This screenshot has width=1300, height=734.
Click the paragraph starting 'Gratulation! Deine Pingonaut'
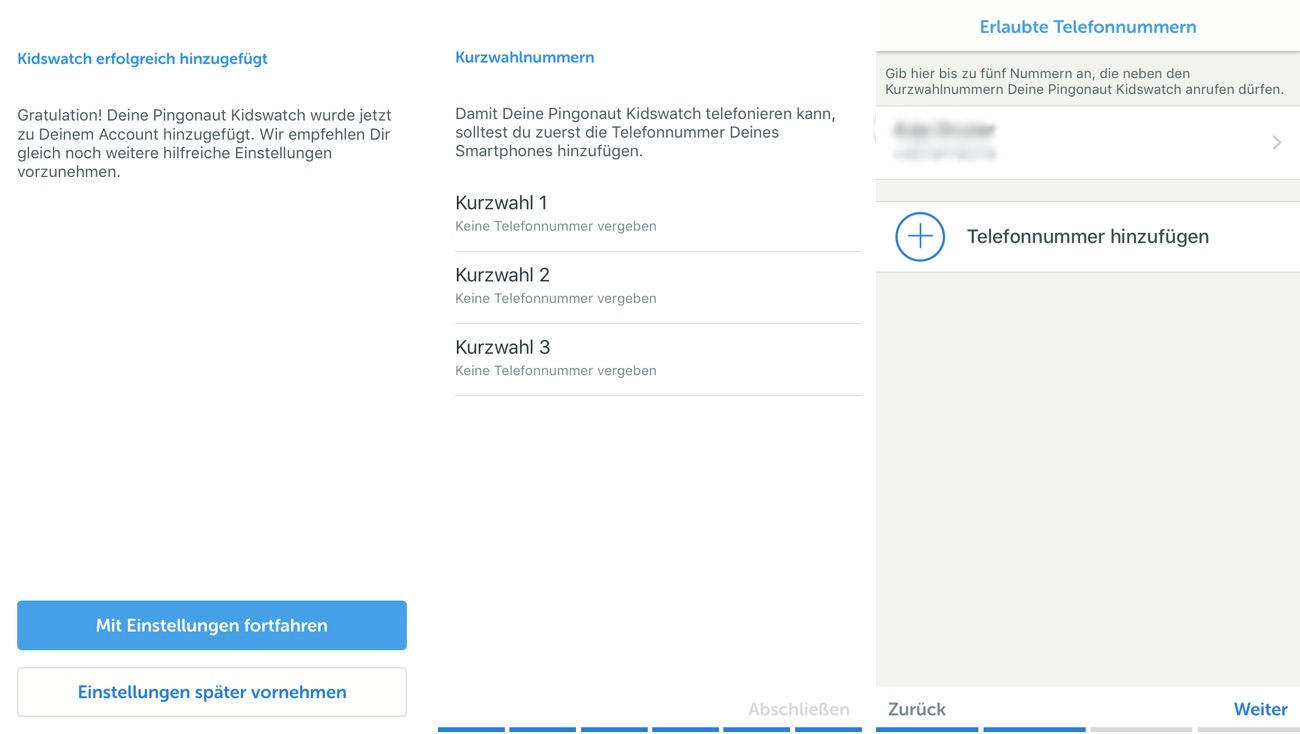coord(204,143)
